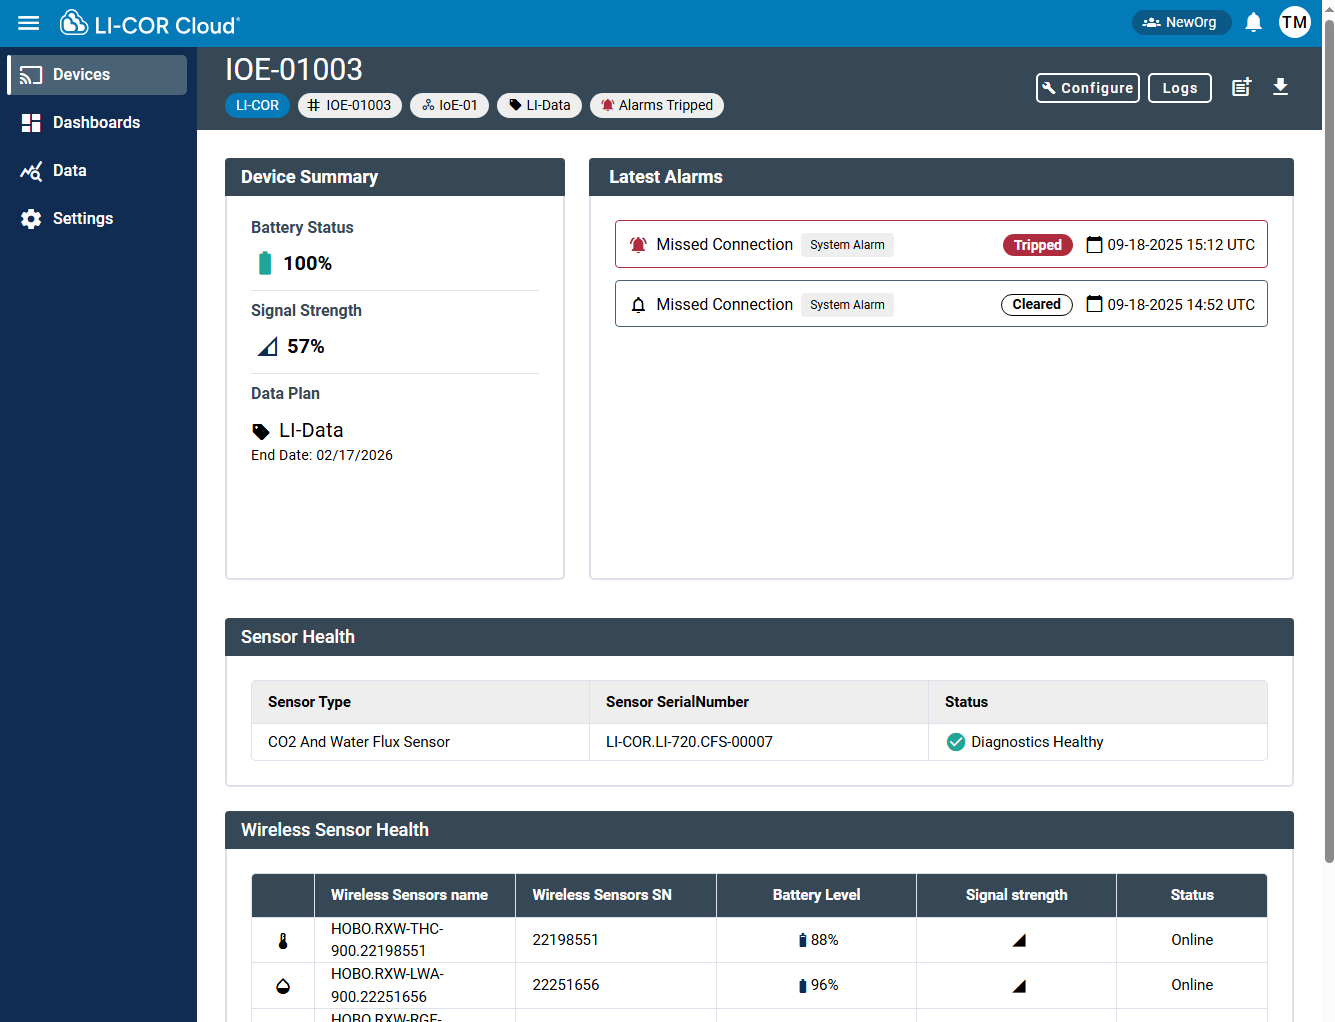
Task: Go to Devices in sidebar
Action: 97,75
